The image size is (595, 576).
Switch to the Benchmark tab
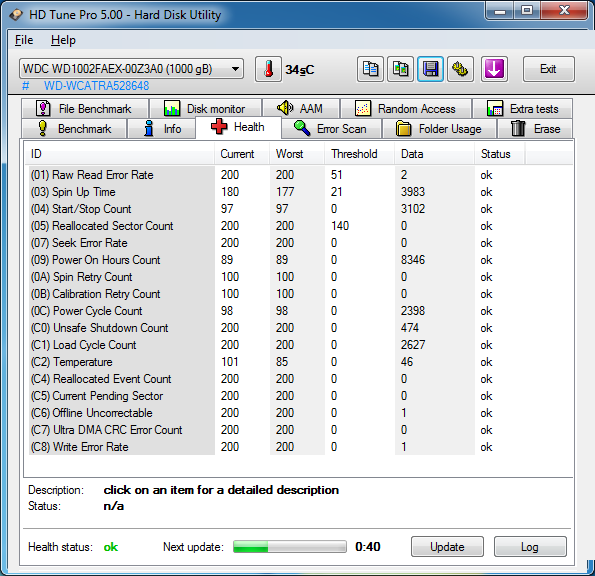tap(74, 129)
